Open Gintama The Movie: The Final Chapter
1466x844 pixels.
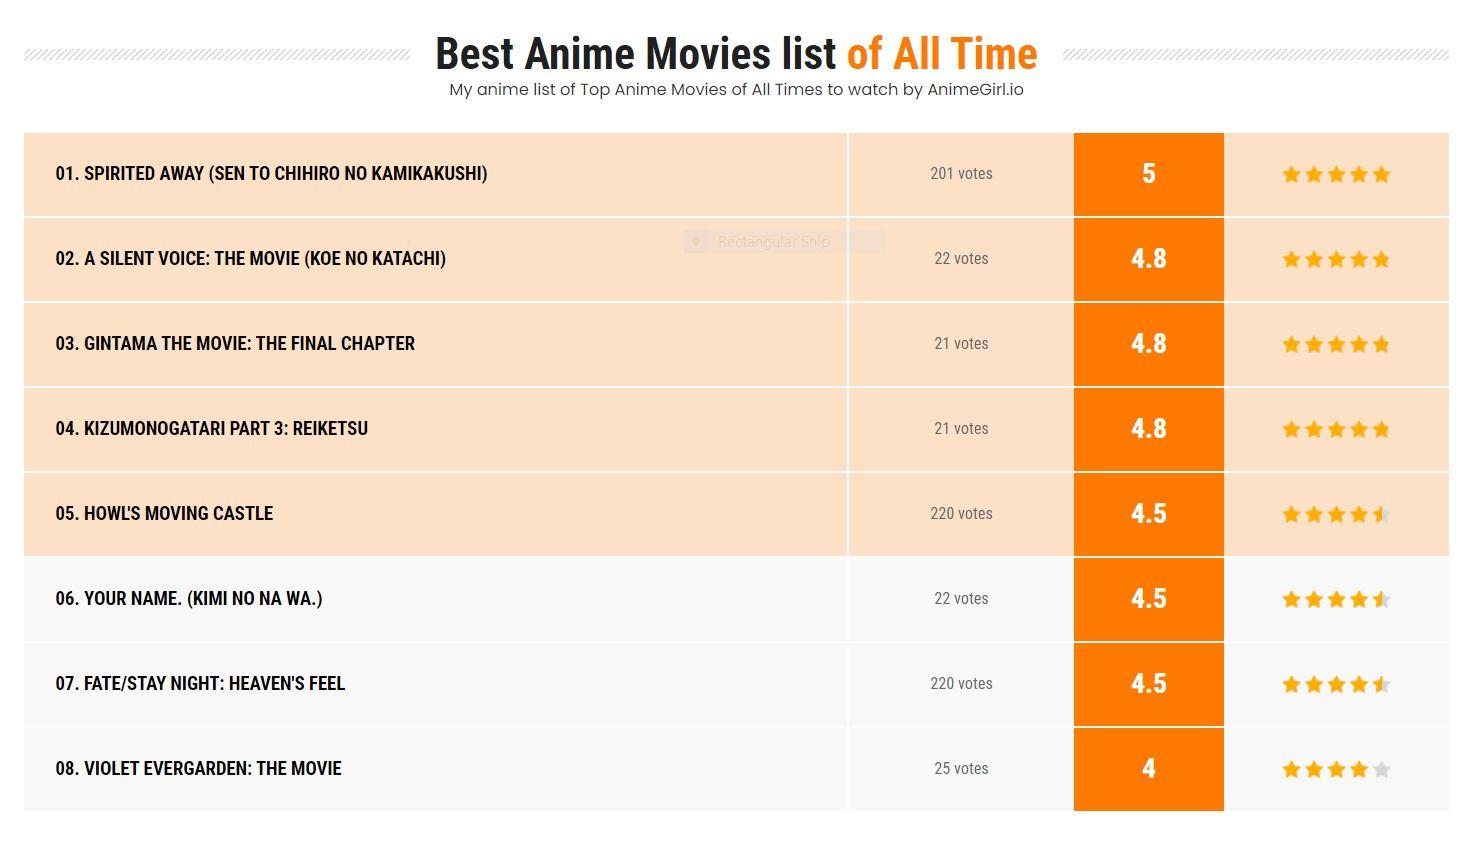point(235,343)
